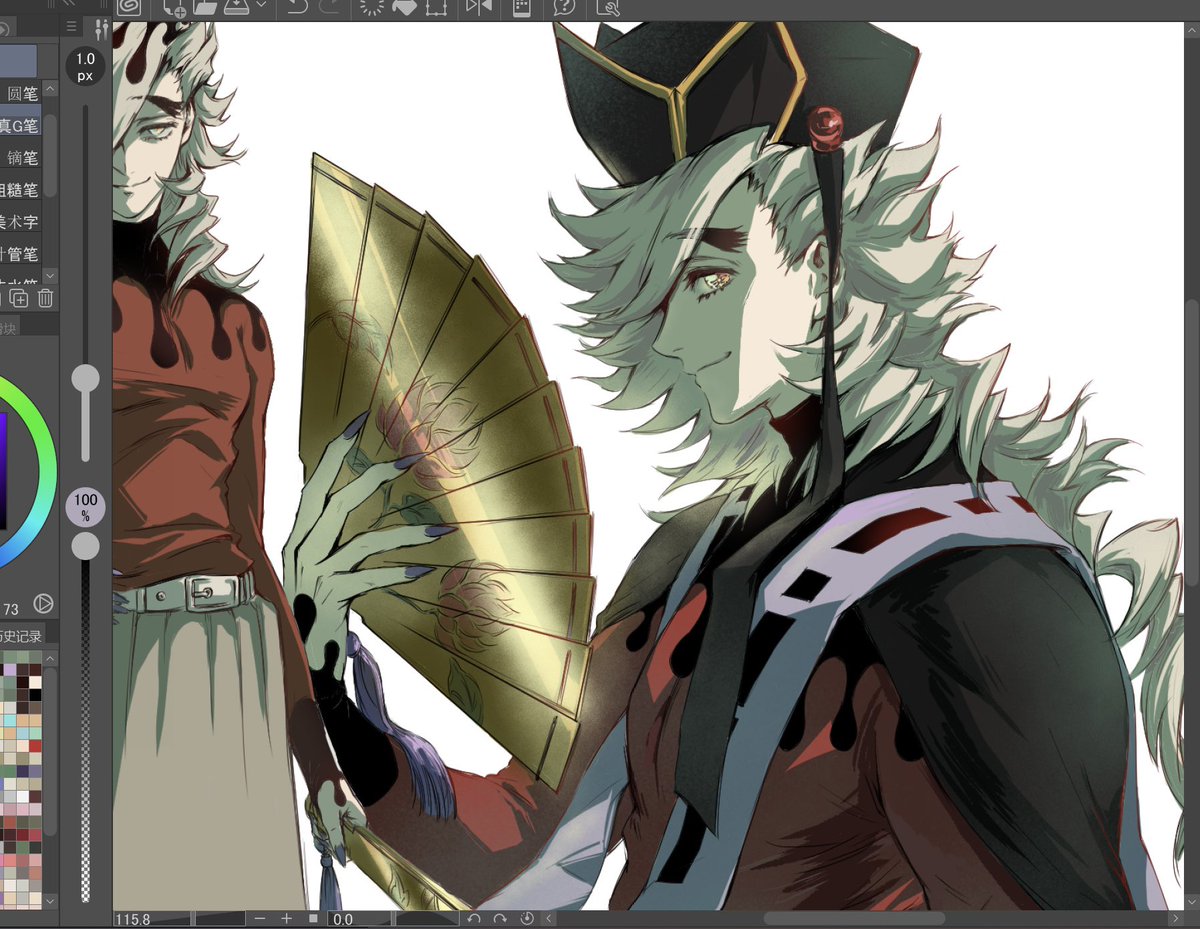Reset canvas rotation icon
Screen dimensions: 1200x929
527,919
